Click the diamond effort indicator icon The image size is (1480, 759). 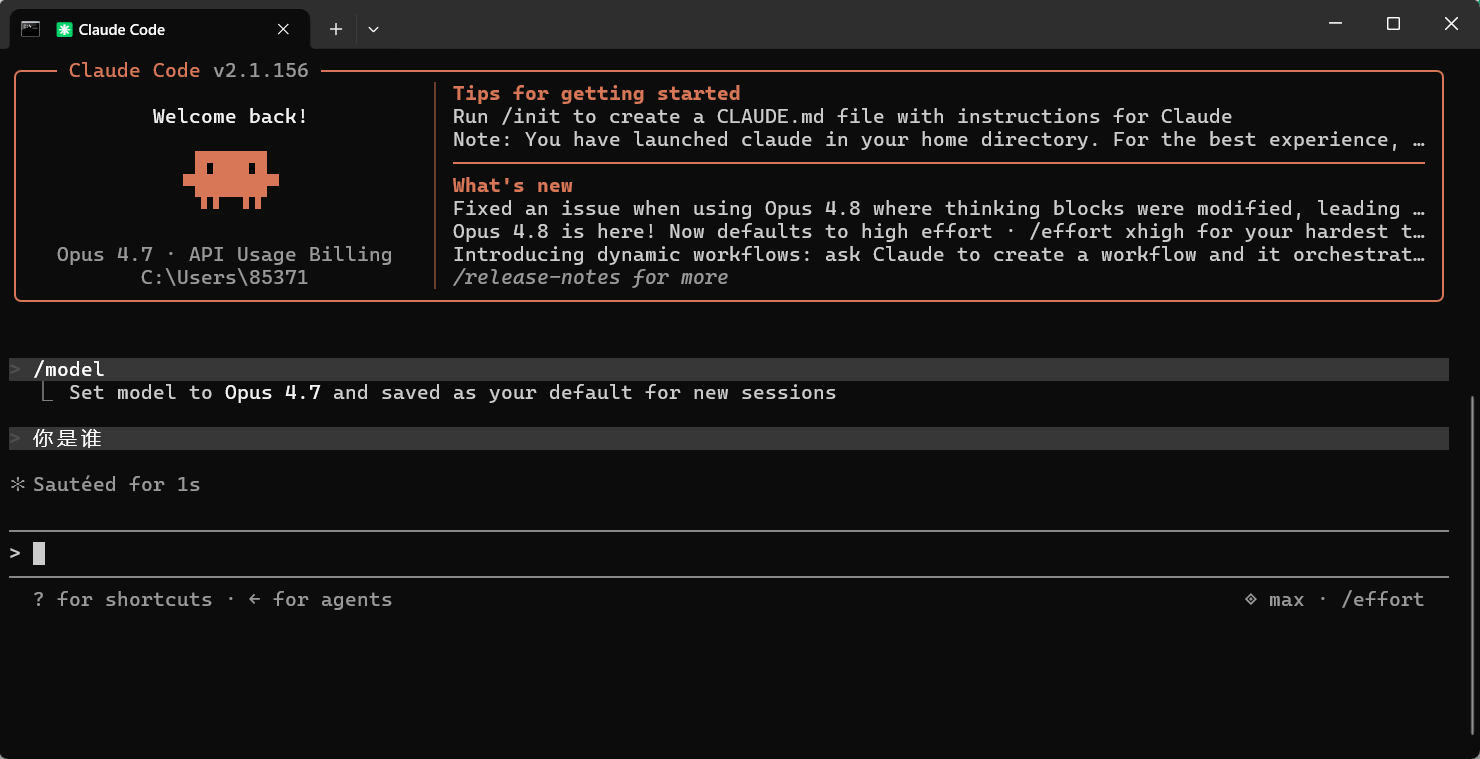tap(1250, 599)
